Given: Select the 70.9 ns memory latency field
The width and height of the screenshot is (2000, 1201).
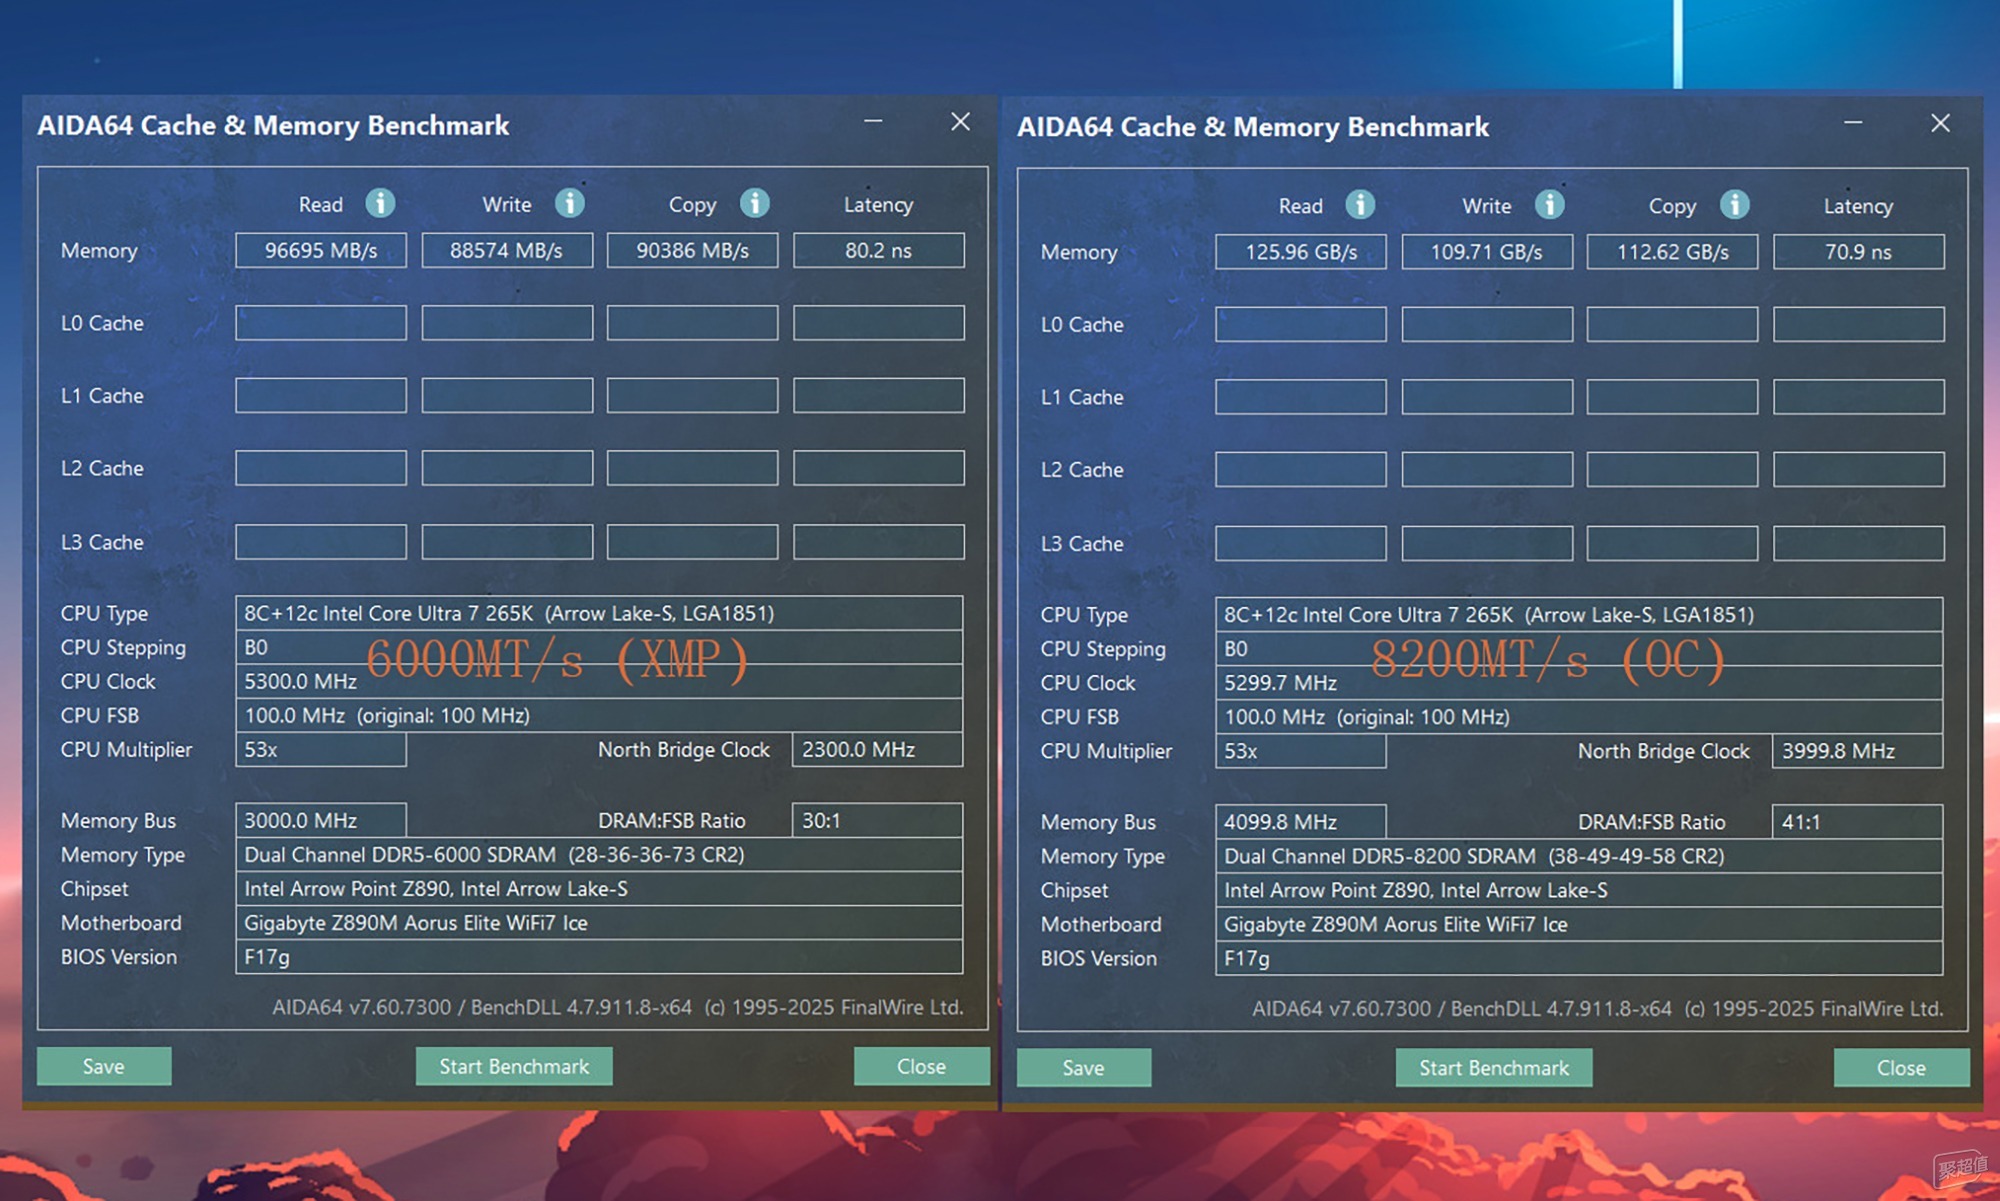Looking at the screenshot, I should click(1858, 253).
